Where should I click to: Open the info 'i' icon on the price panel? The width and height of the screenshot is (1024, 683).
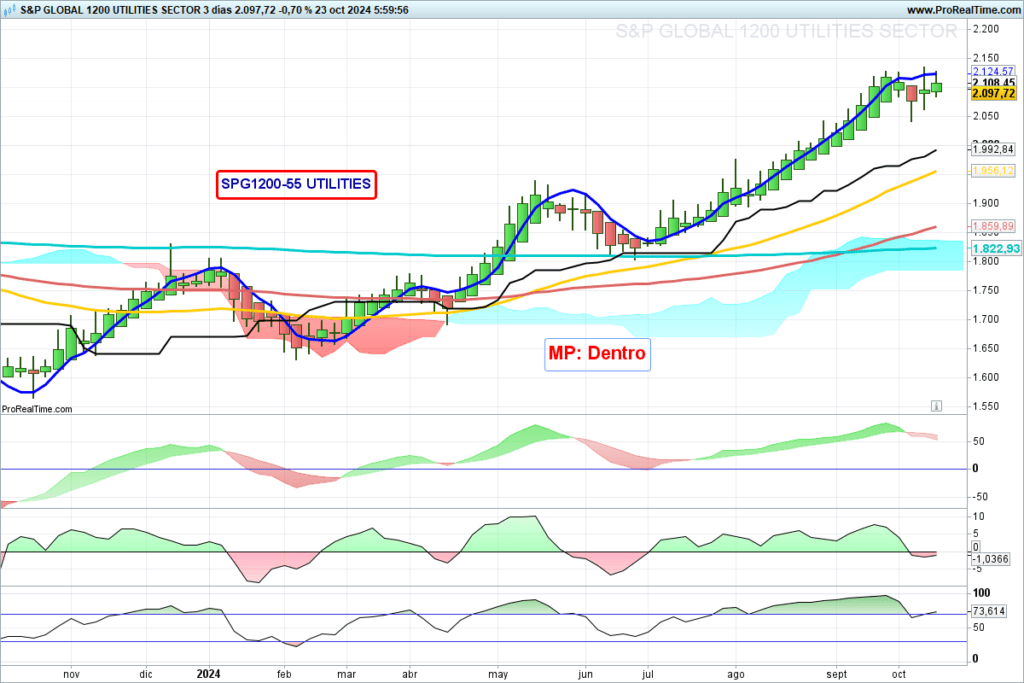pos(936,406)
